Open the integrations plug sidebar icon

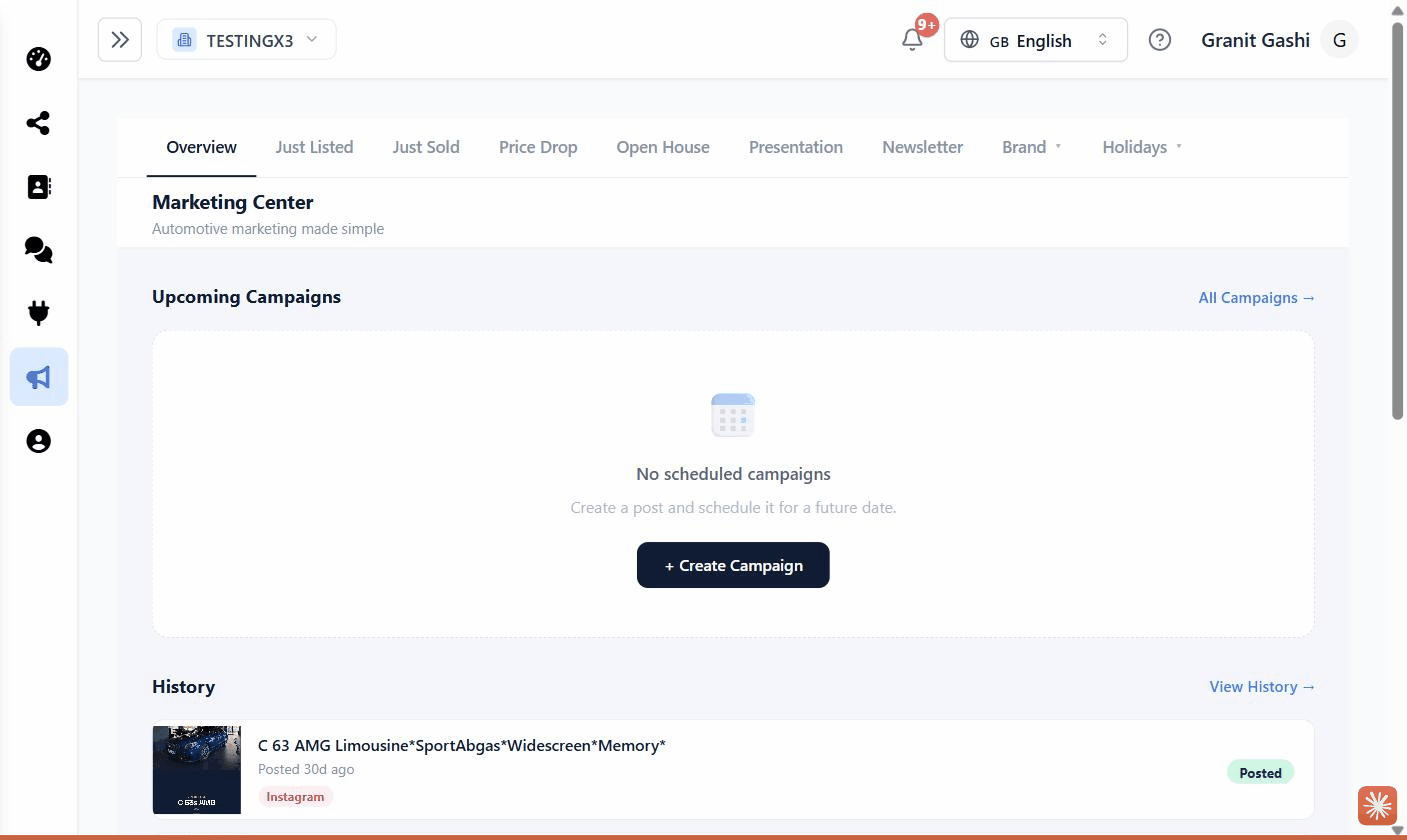[x=38, y=313]
